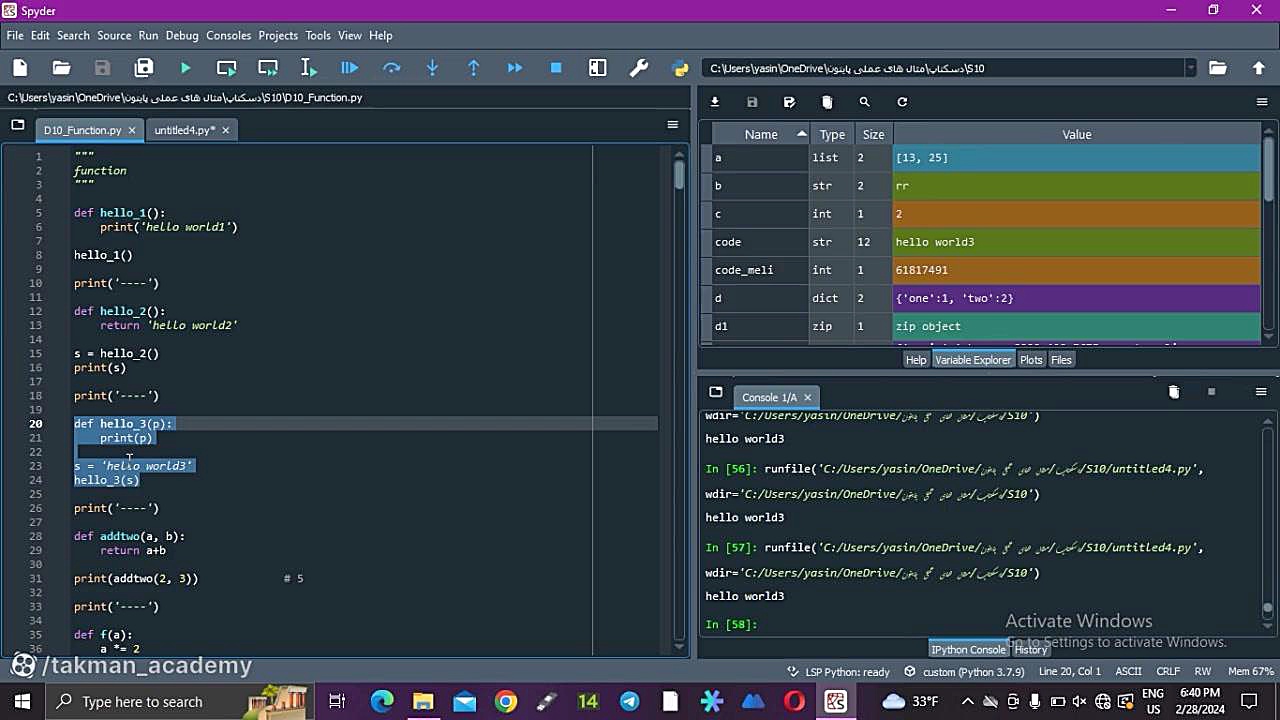
Task: Open editor pane options hamburger menu
Action: click(x=673, y=125)
